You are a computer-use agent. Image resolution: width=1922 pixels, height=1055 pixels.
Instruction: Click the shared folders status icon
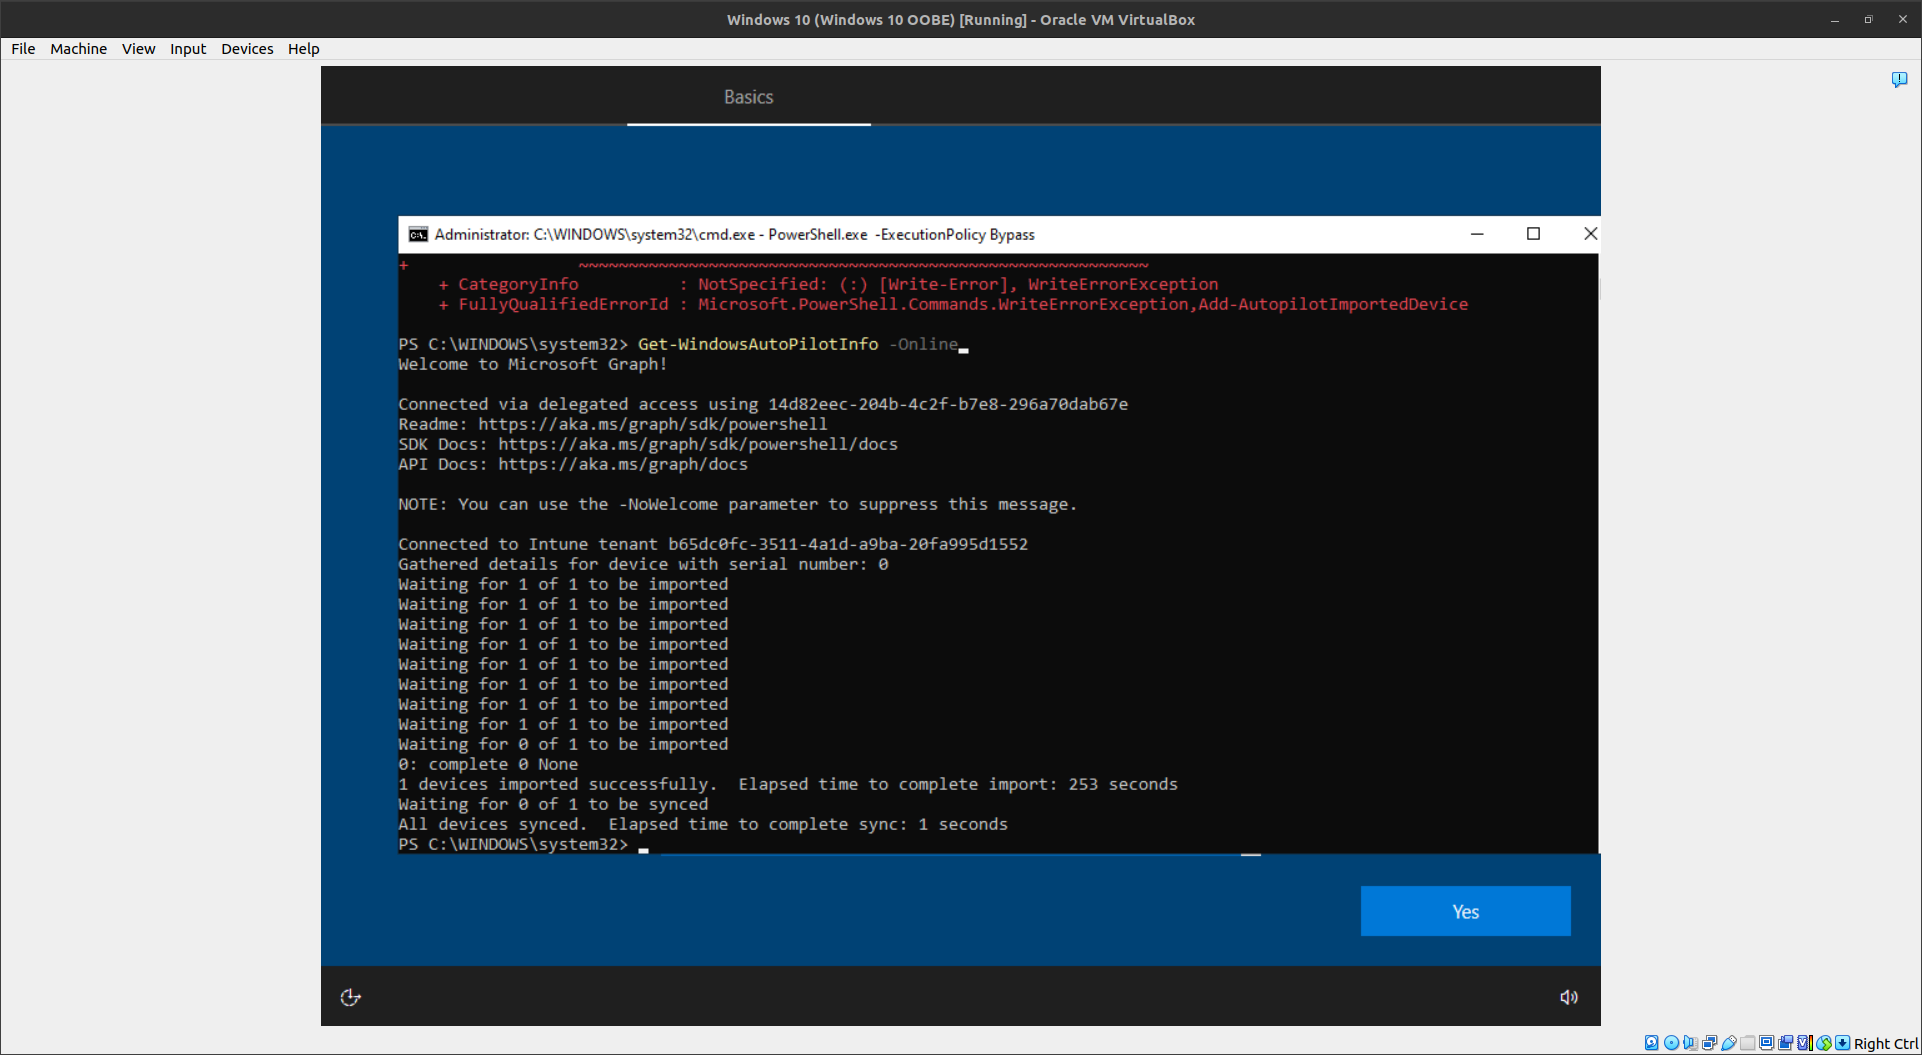pyautogui.click(x=1748, y=1043)
